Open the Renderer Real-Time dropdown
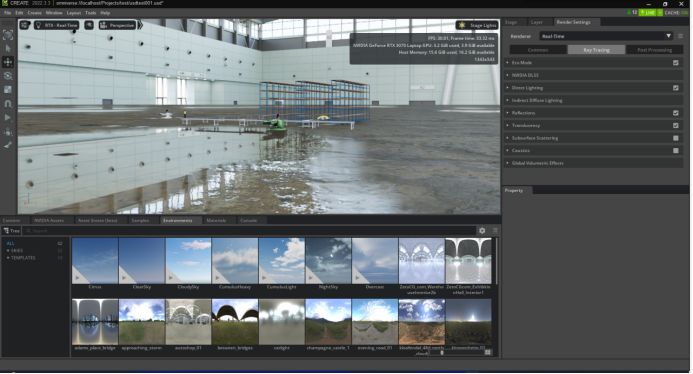 (x=606, y=36)
